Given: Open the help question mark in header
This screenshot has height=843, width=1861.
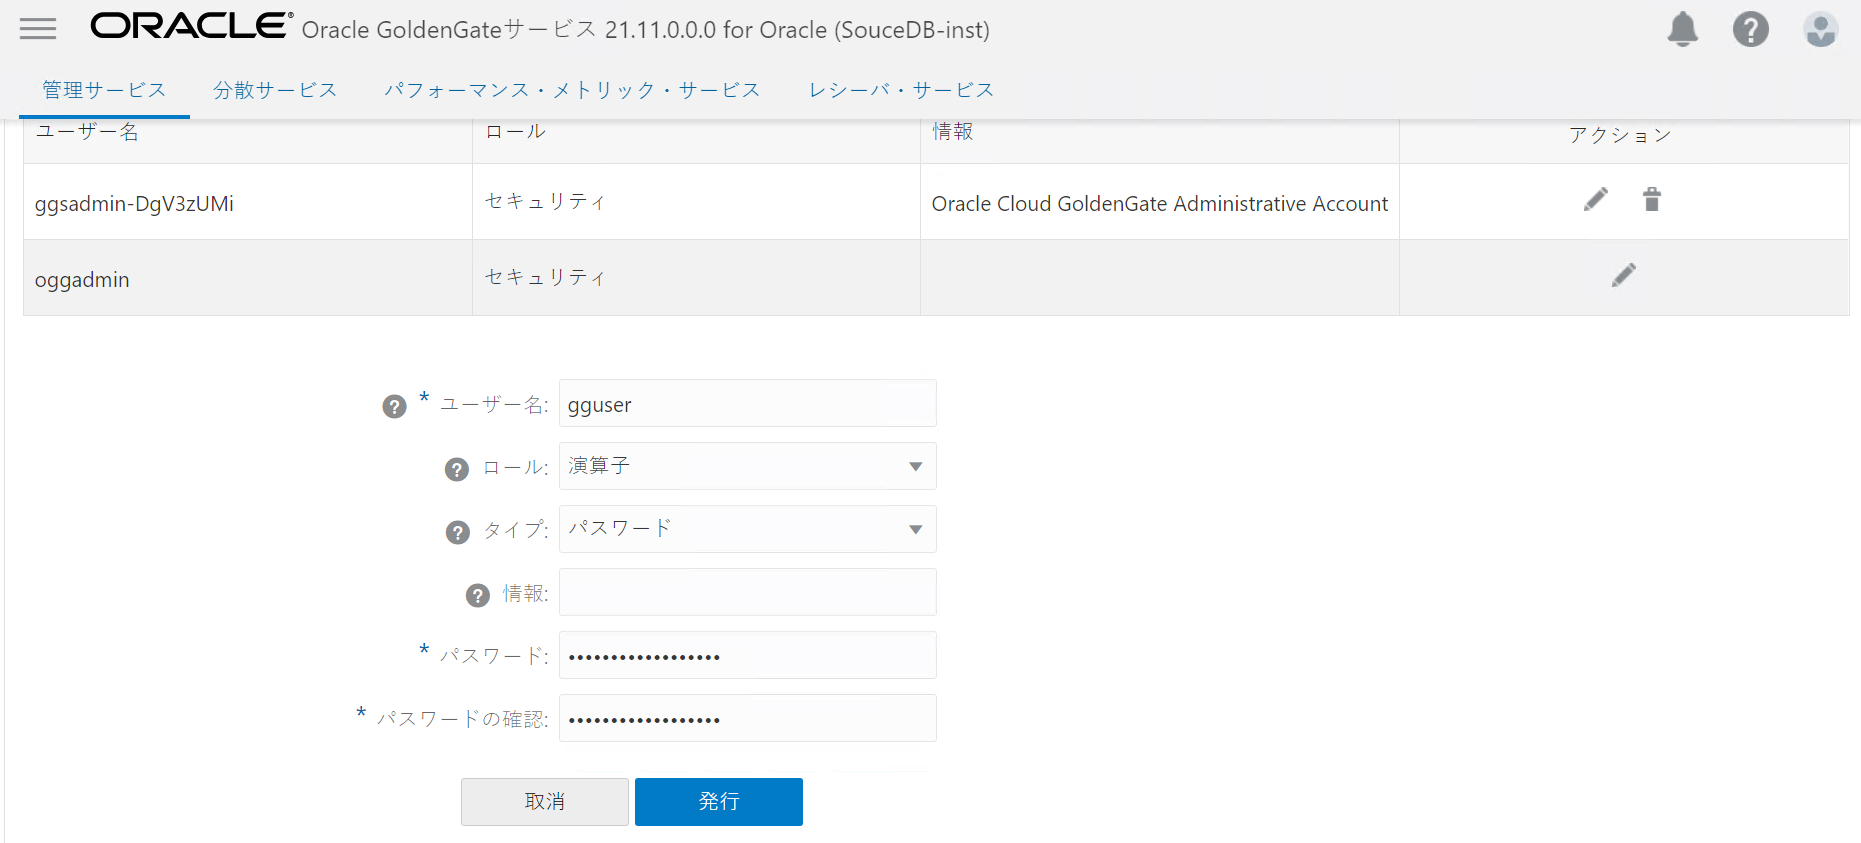Looking at the screenshot, I should (1751, 29).
